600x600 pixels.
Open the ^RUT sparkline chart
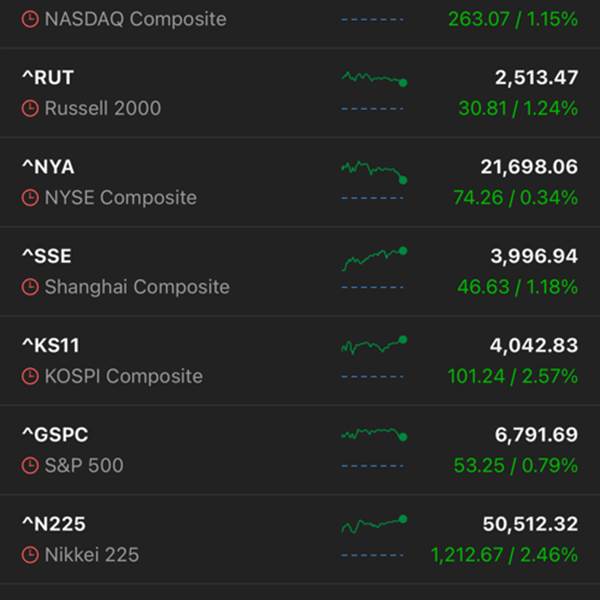pyautogui.click(x=373, y=78)
